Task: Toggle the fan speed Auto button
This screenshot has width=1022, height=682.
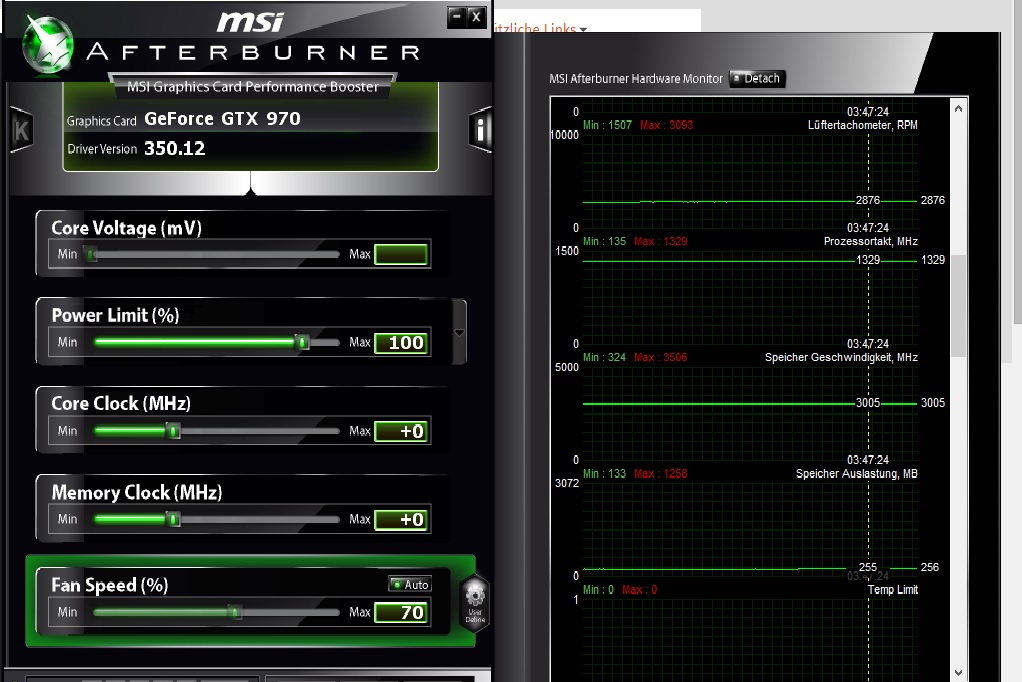Action: pos(410,584)
